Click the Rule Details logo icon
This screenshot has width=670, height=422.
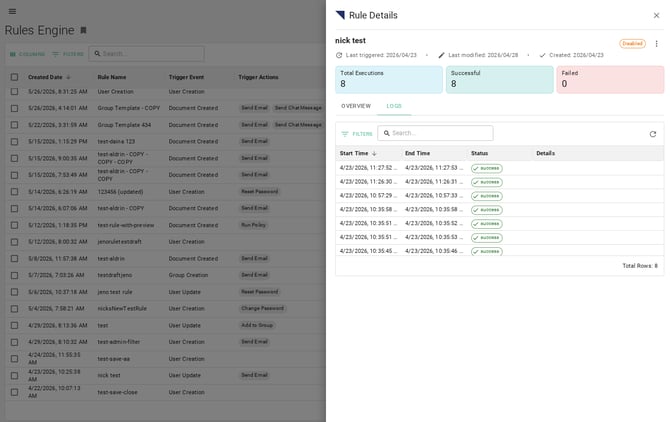(x=340, y=15)
